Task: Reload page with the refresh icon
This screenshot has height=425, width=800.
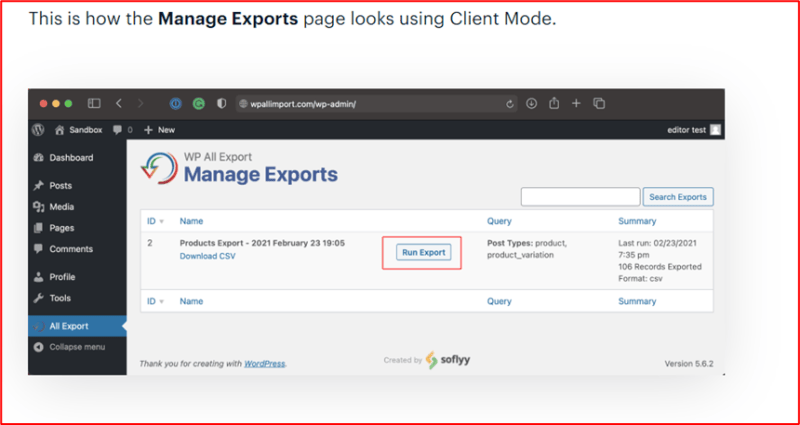Action: 509,104
